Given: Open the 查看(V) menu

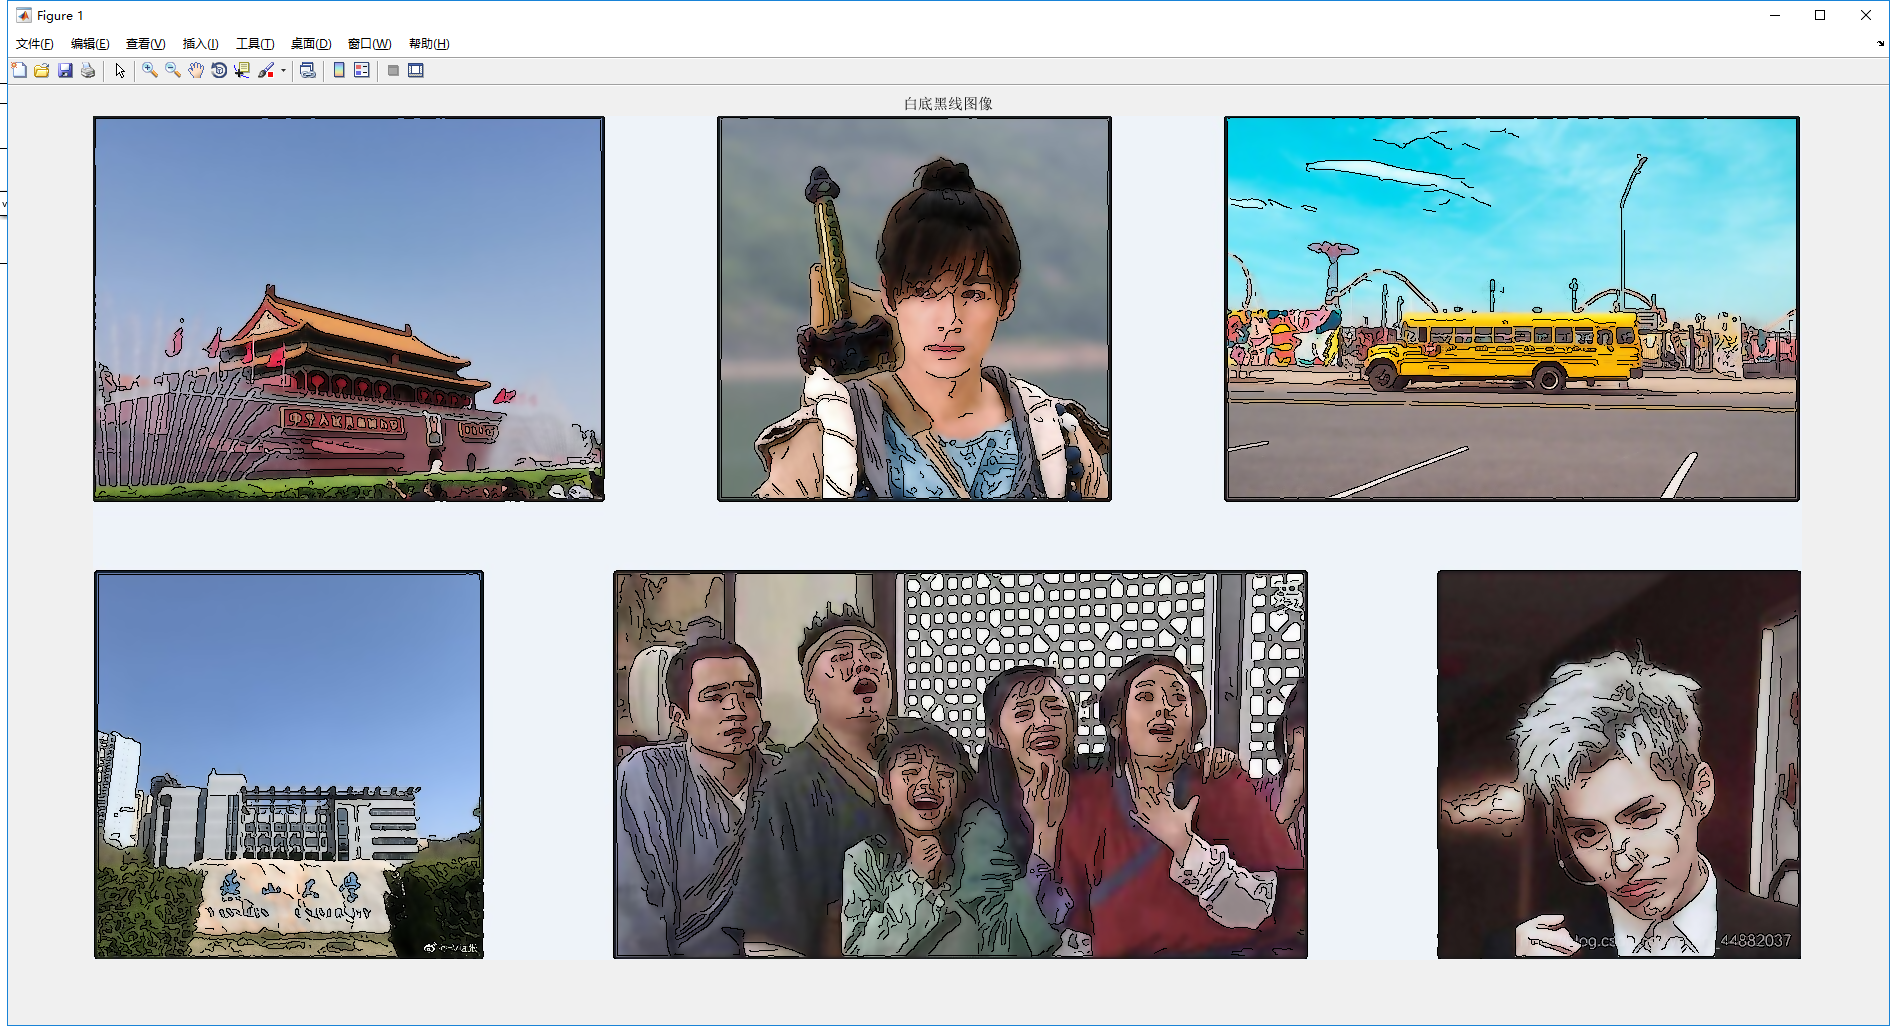Looking at the screenshot, I should click(x=145, y=44).
